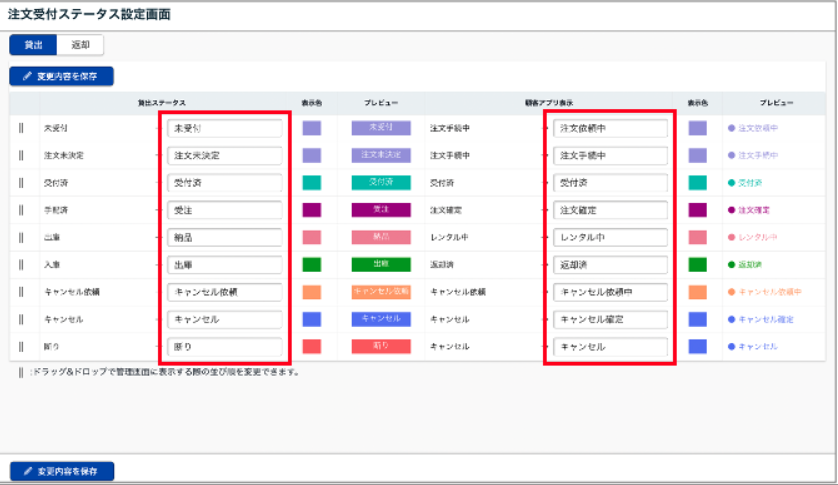Screen dimensions: 838x485
Task: Click the 納品 status name field
Action: [225, 238]
